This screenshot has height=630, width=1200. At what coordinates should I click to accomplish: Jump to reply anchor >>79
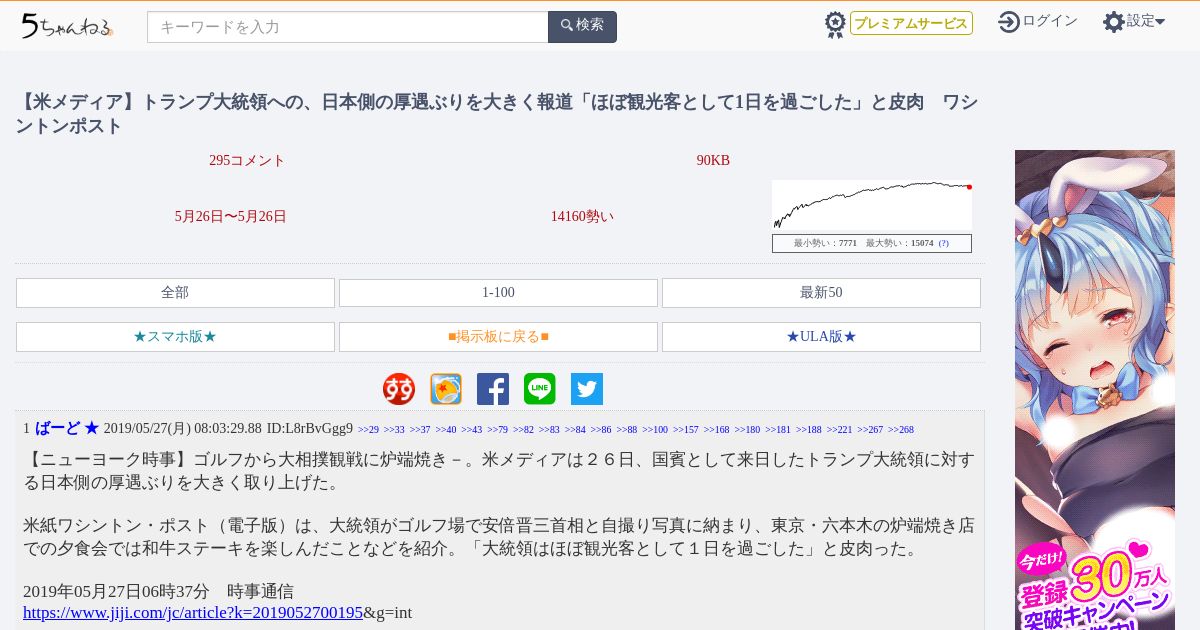498,430
